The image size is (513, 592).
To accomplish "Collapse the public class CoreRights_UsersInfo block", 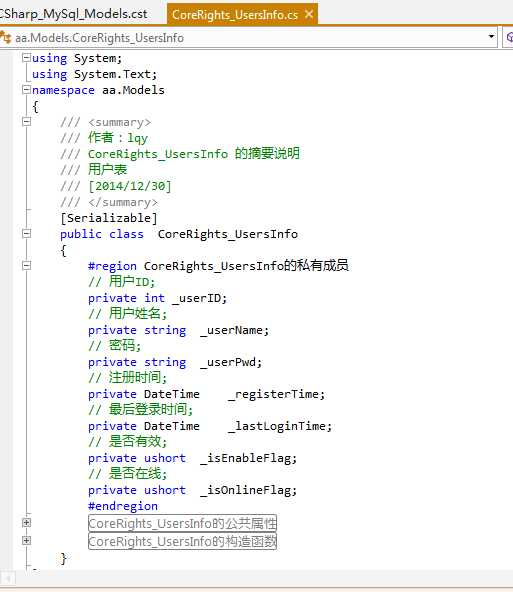I will (26, 234).
